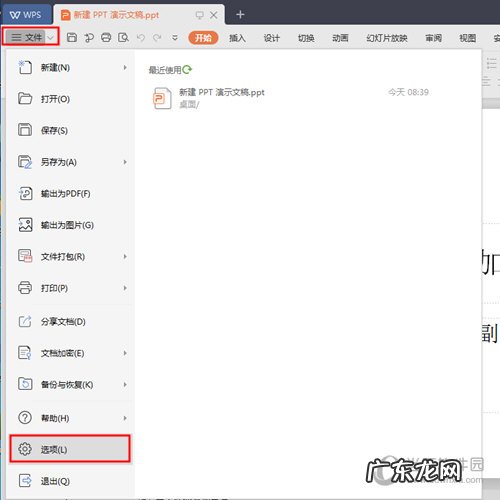Switch to the 幻灯片放映 ribbon tab
This screenshot has width=500, height=500.
(x=387, y=38)
